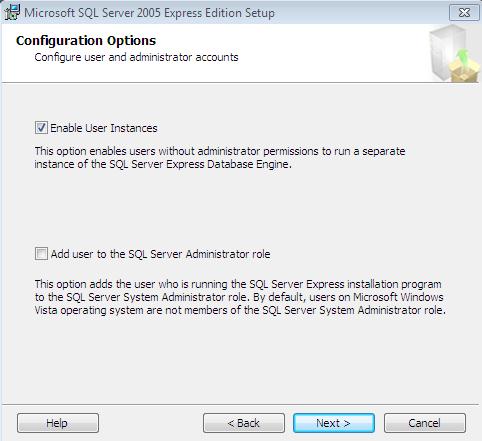The height and width of the screenshot is (441, 482).
Task: Click the words 'SQL Server Express Database Engine'
Action: (200, 164)
